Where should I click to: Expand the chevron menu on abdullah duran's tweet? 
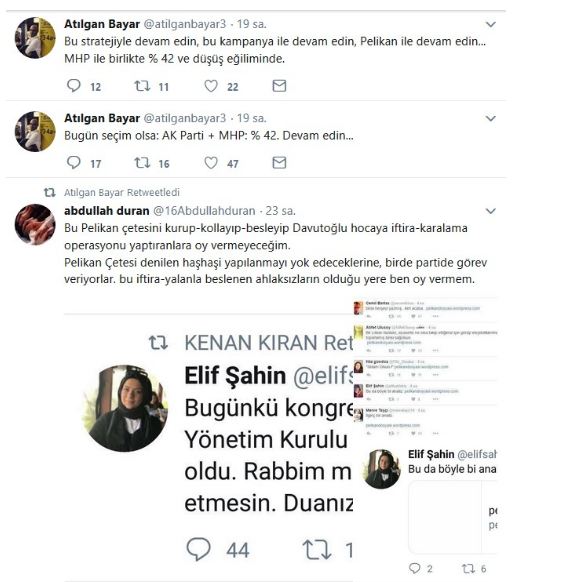491,211
